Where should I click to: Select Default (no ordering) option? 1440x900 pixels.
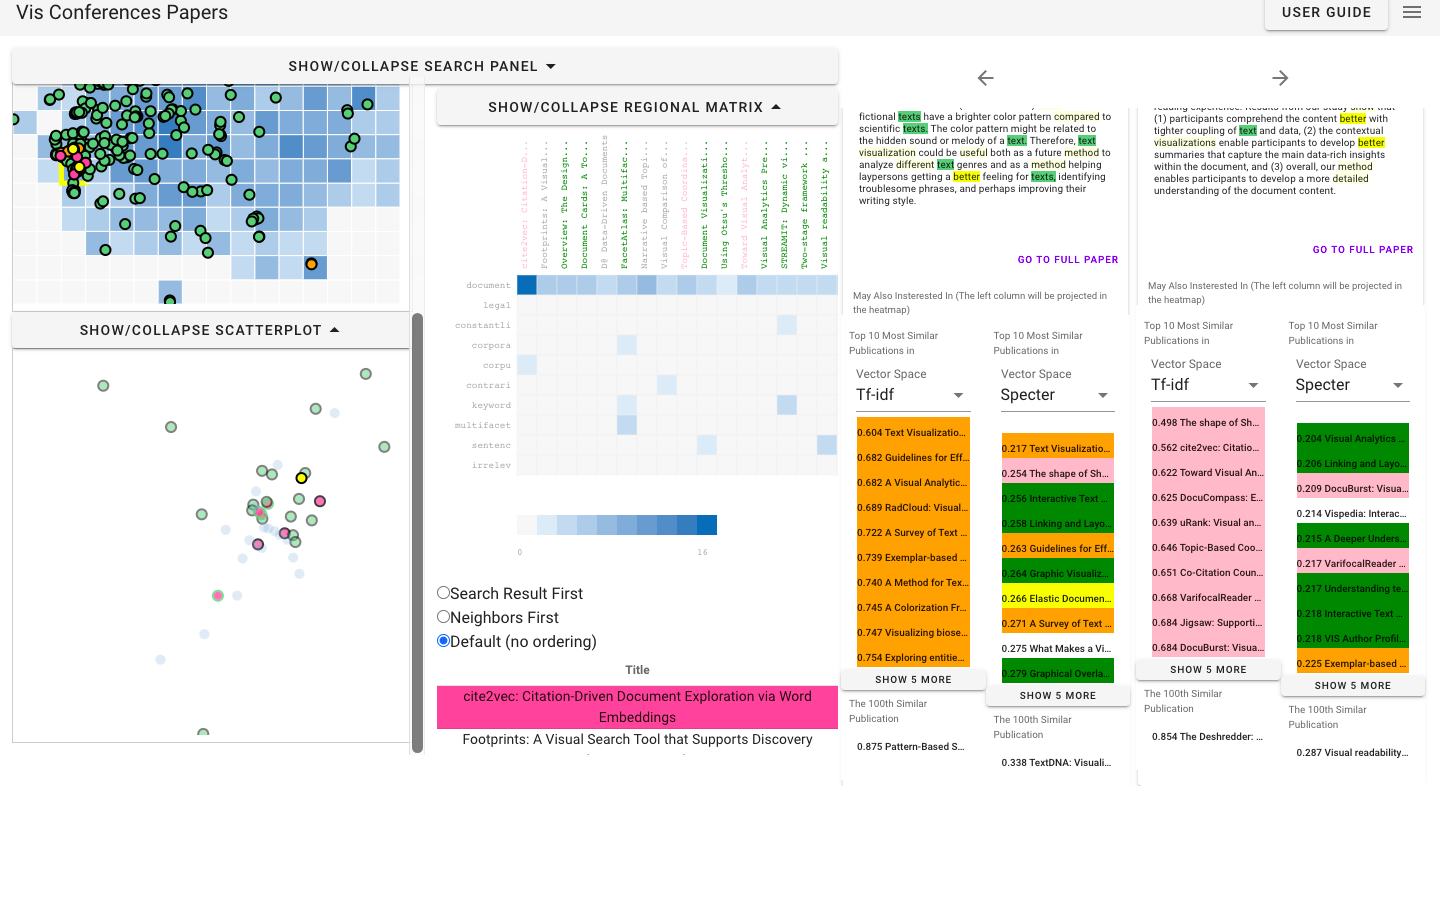[x=443, y=640]
